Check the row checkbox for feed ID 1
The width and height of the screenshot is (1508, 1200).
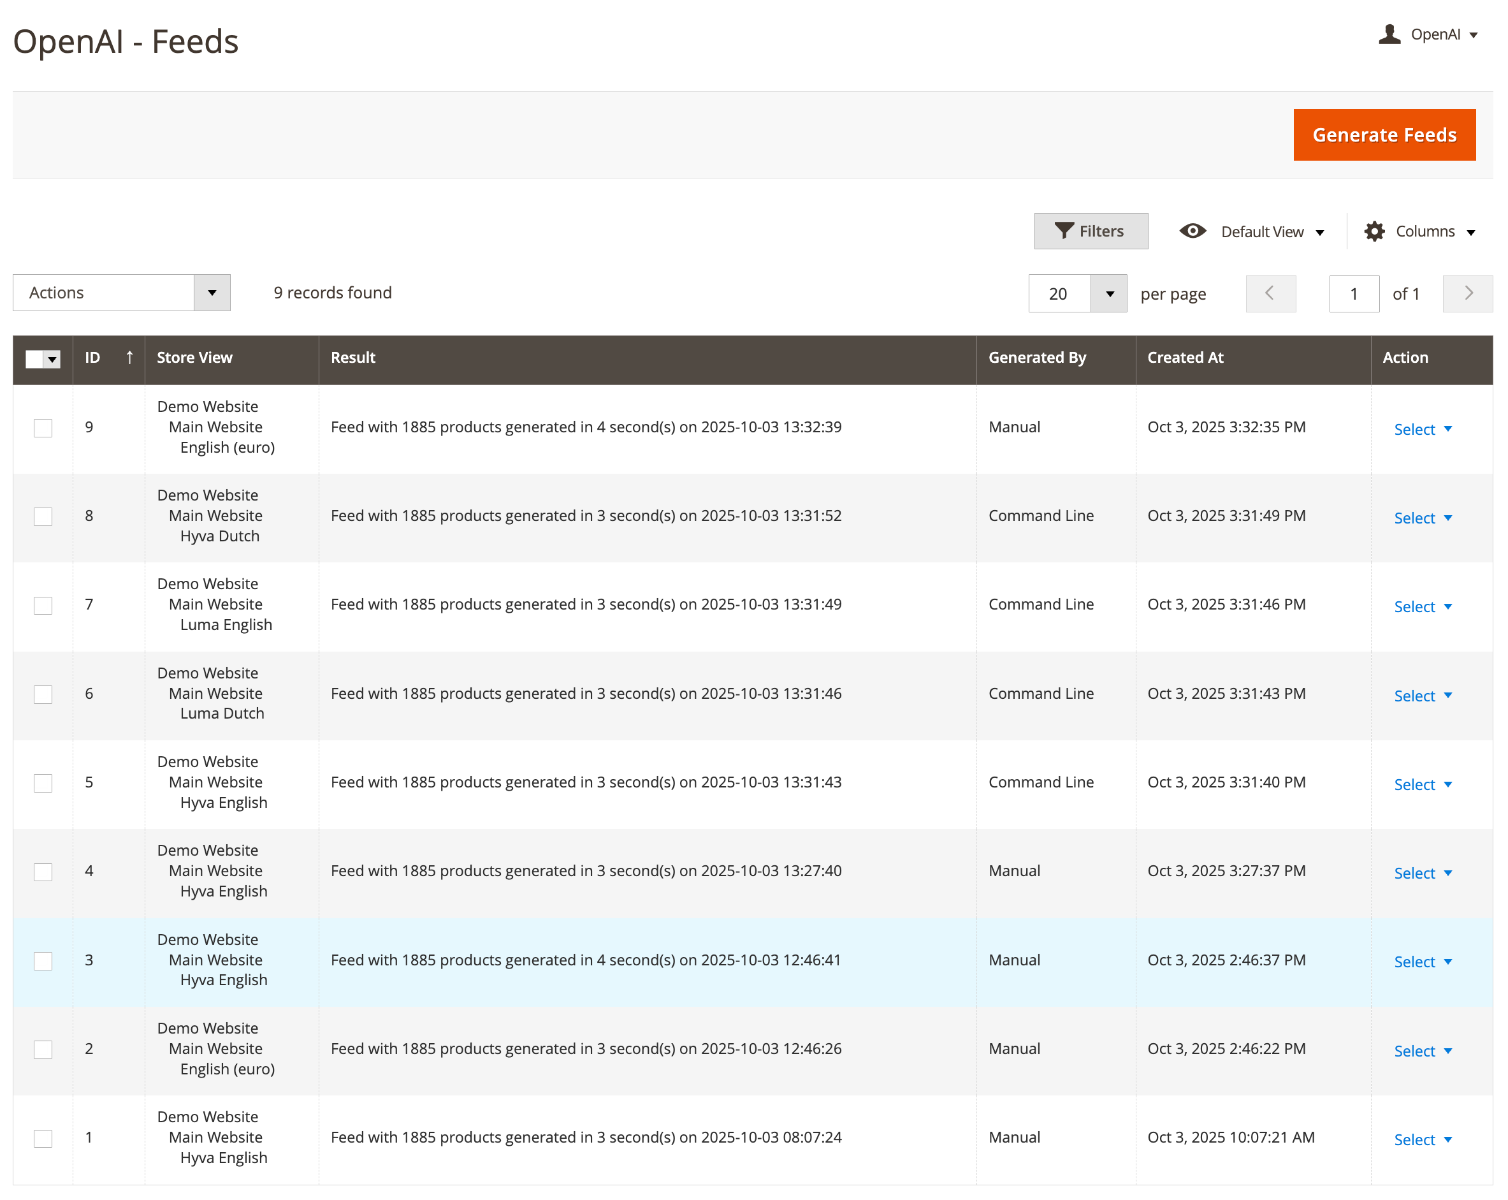[x=43, y=1138]
